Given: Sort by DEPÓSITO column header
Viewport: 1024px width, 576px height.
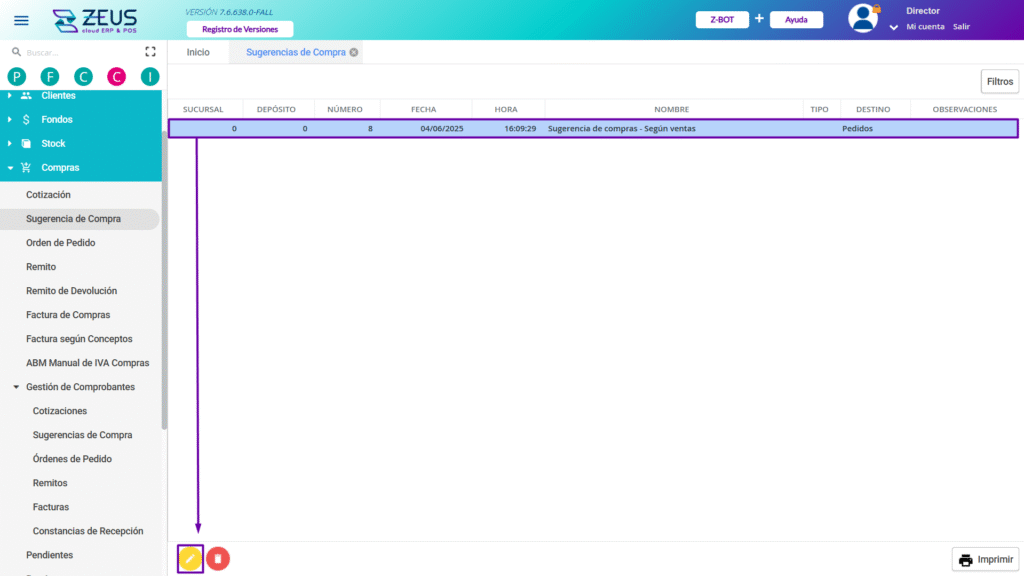Looking at the screenshot, I should [276, 110].
